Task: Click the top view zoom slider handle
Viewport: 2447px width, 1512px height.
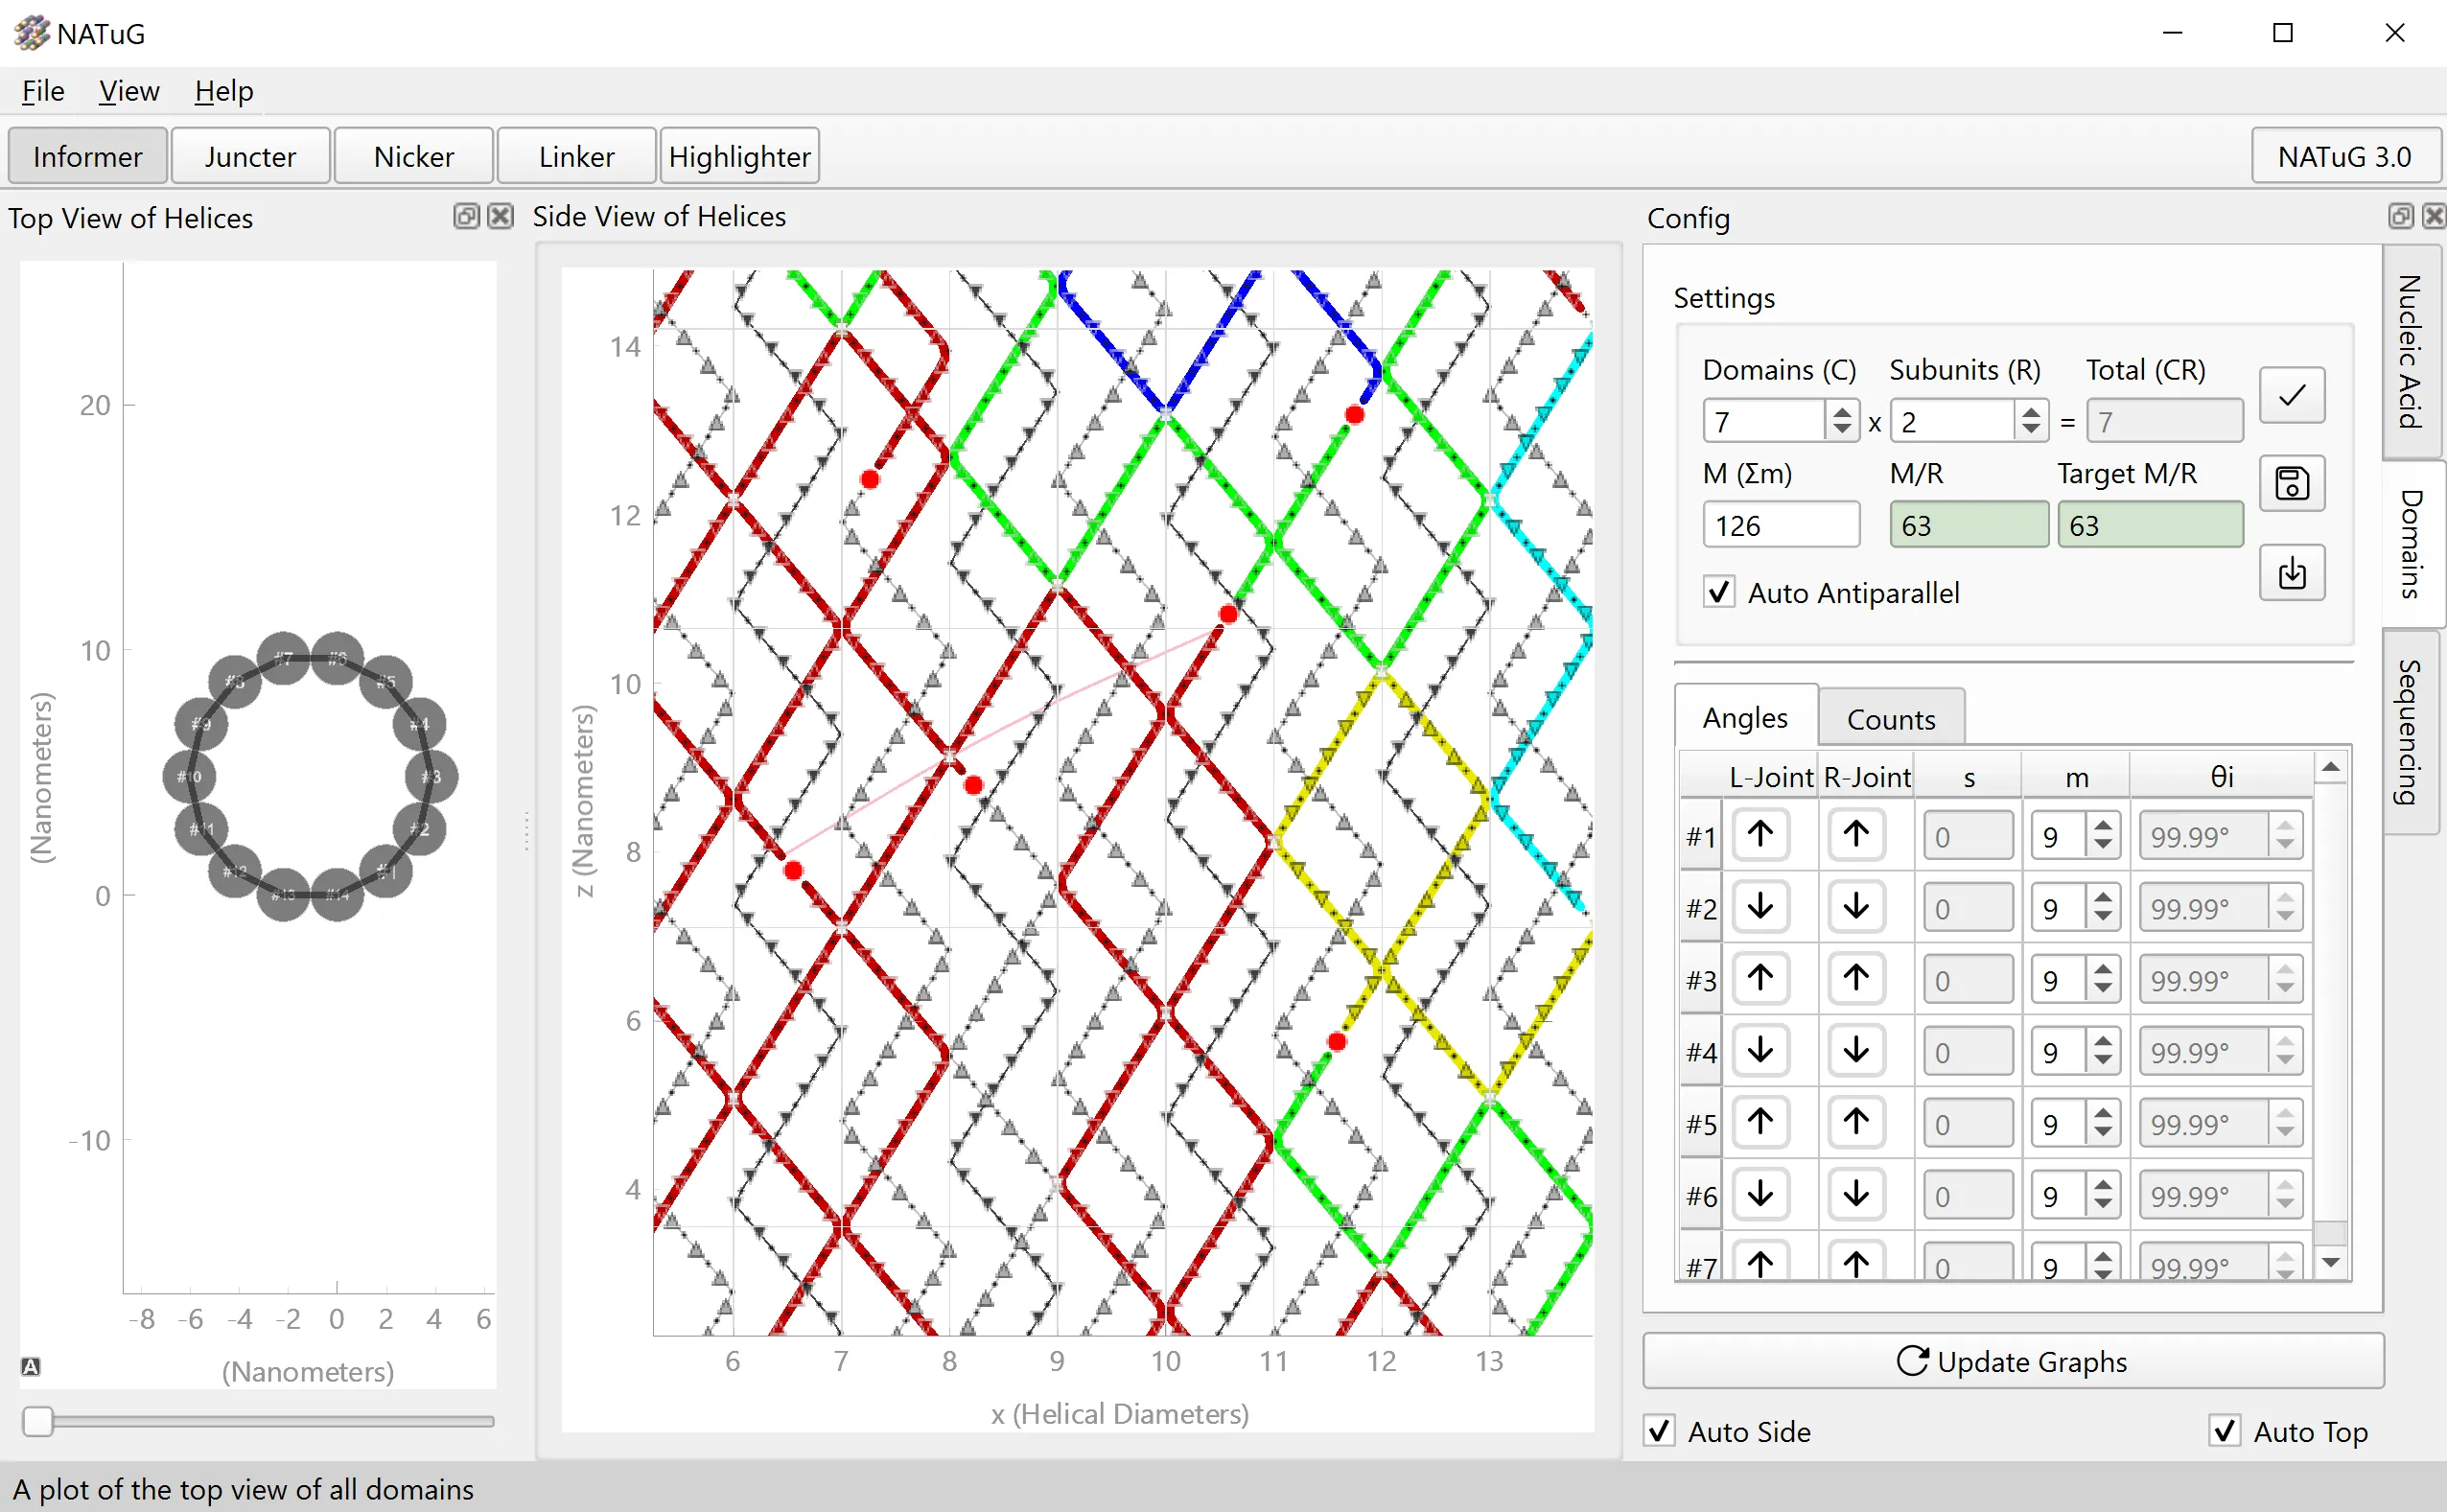Action: click(38, 1420)
